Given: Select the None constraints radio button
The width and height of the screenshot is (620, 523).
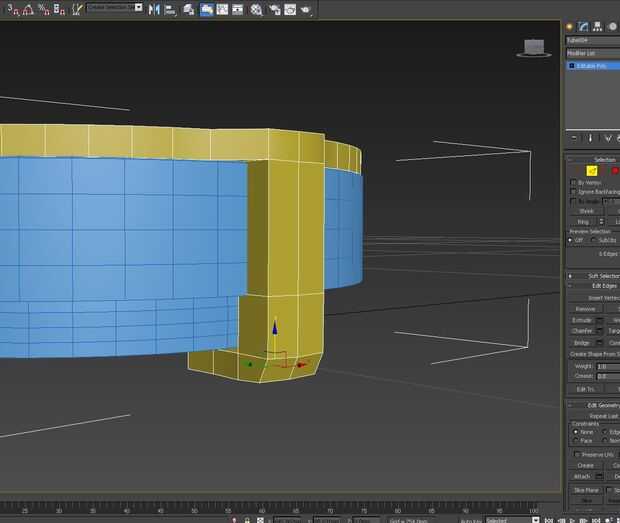Looking at the screenshot, I should (575, 432).
